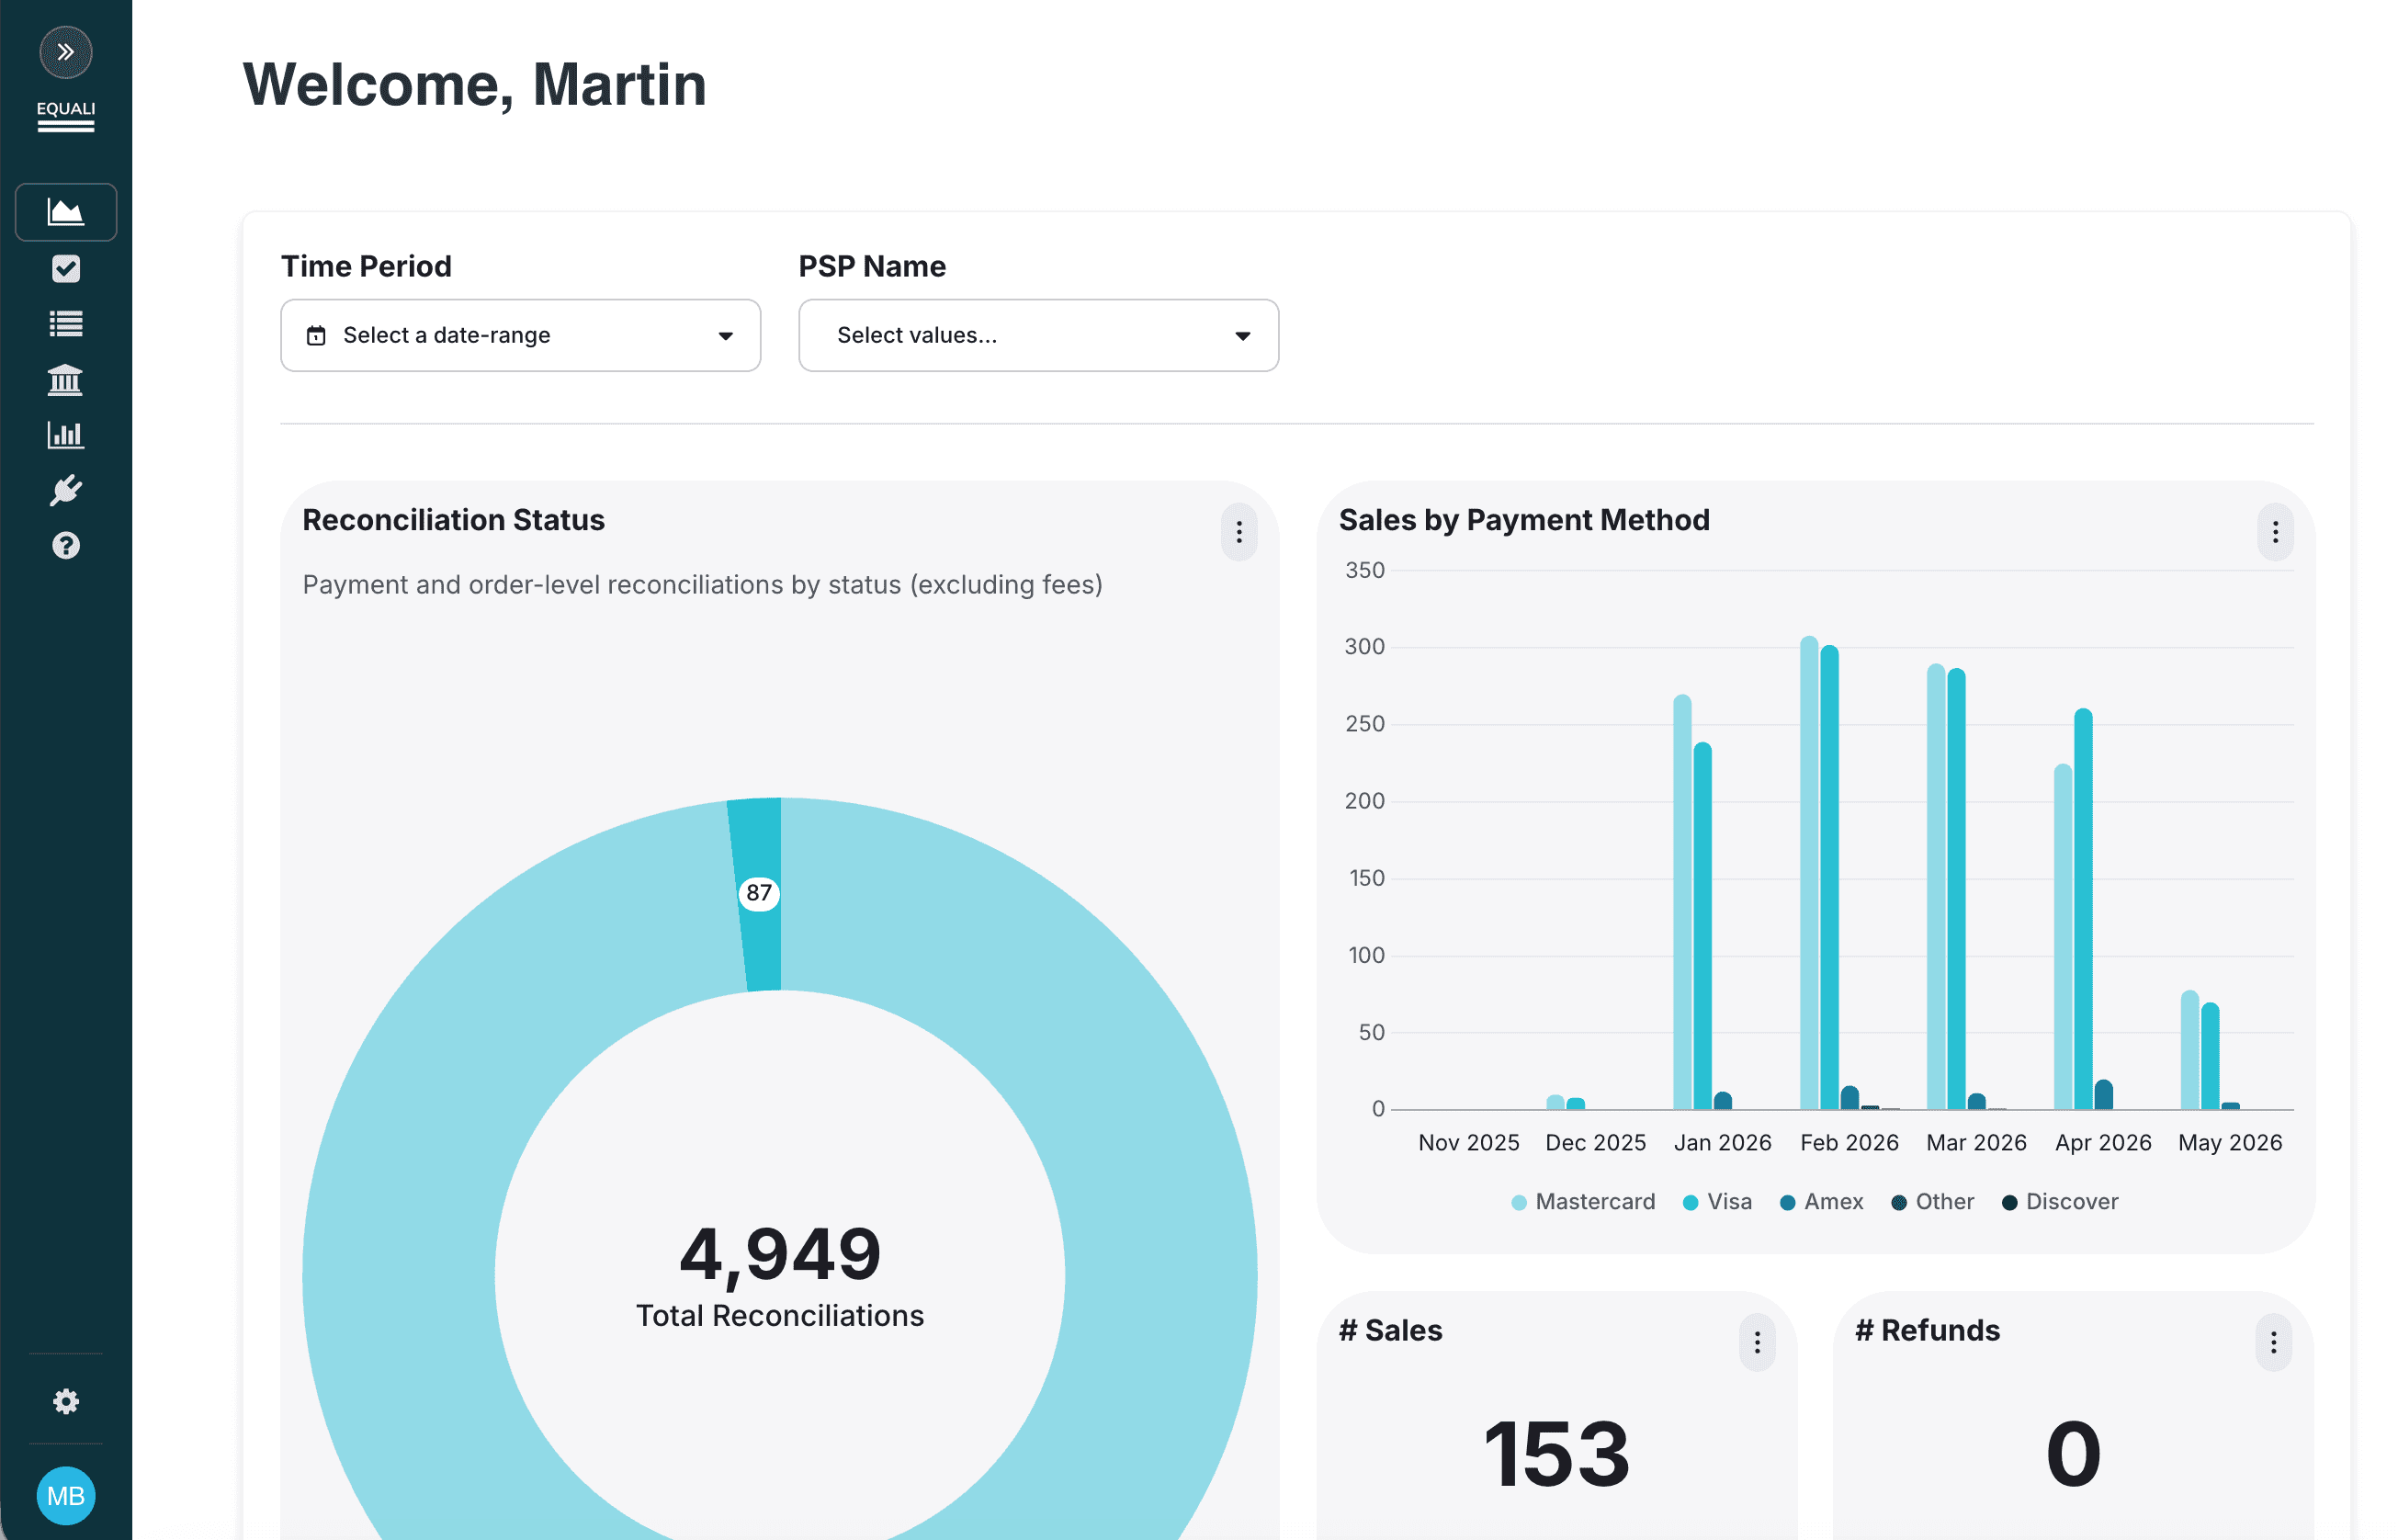The width and height of the screenshot is (2398, 1540).
Task: Click the Reconciliation Status title
Action: [x=453, y=520]
